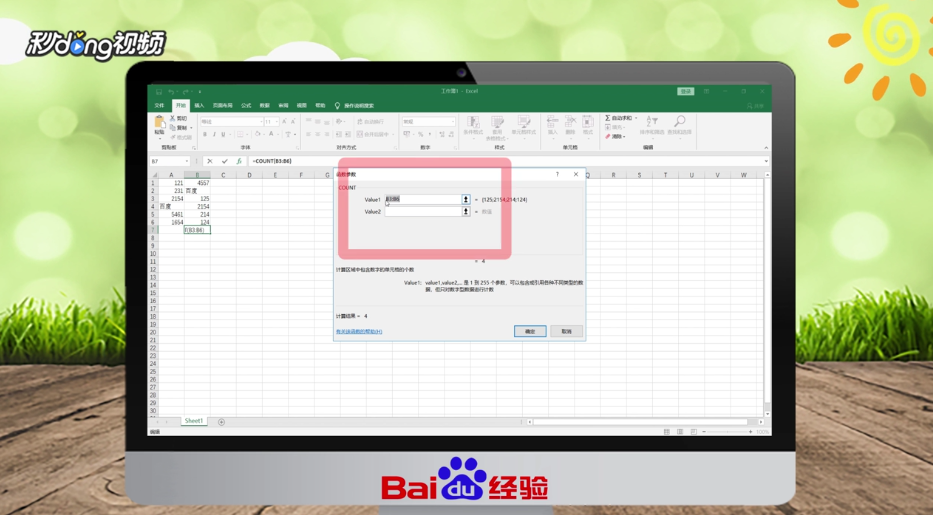
Task: Click the Value2 input field
Action: pos(423,211)
